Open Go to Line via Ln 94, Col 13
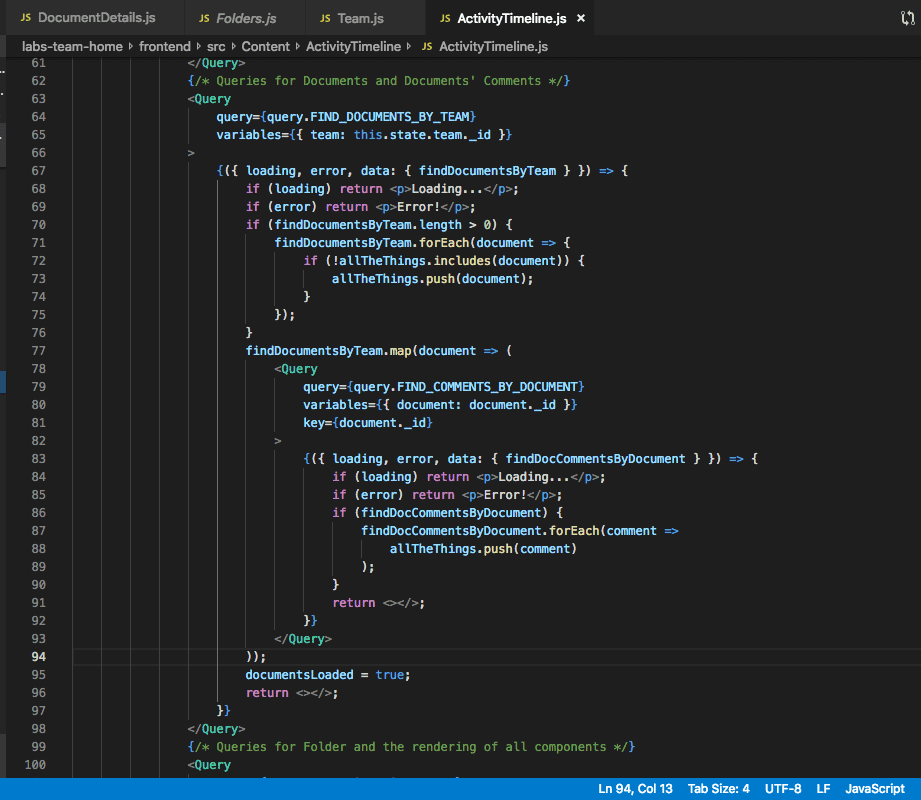Screen dimensions: 921x800 coord(635,789)
